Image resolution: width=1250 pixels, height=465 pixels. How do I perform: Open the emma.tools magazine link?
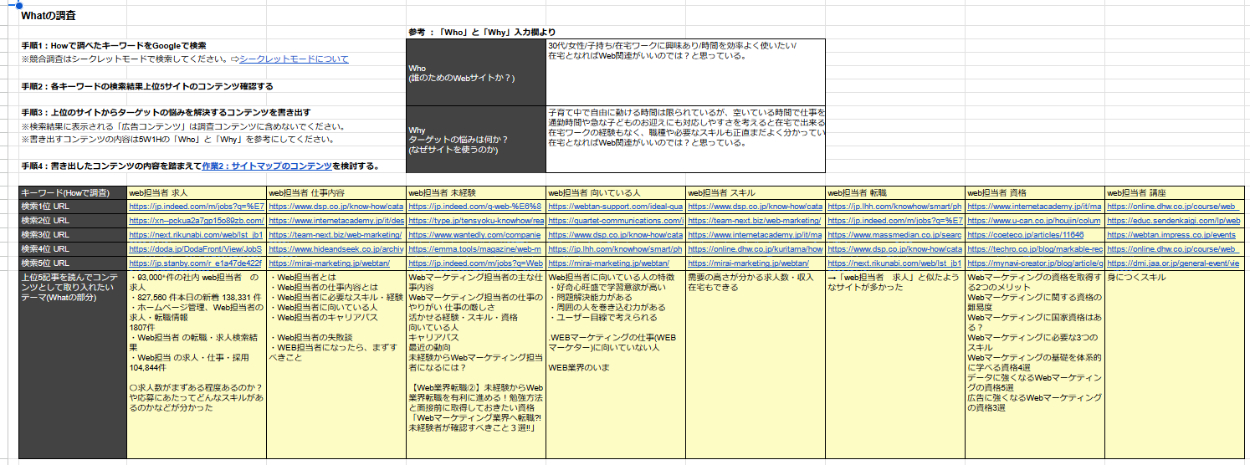tap(476, 248)
